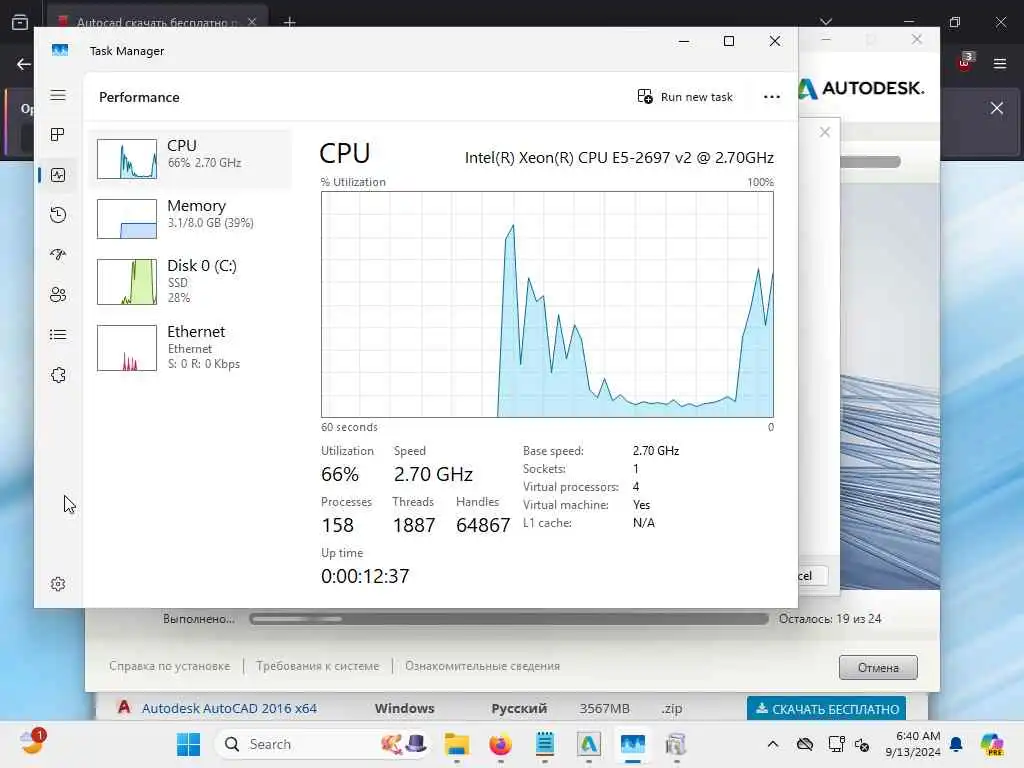The image size is (1024, 768).
Task: Open the Processes page icon in sidebar
Action: [x=58, y=135]
